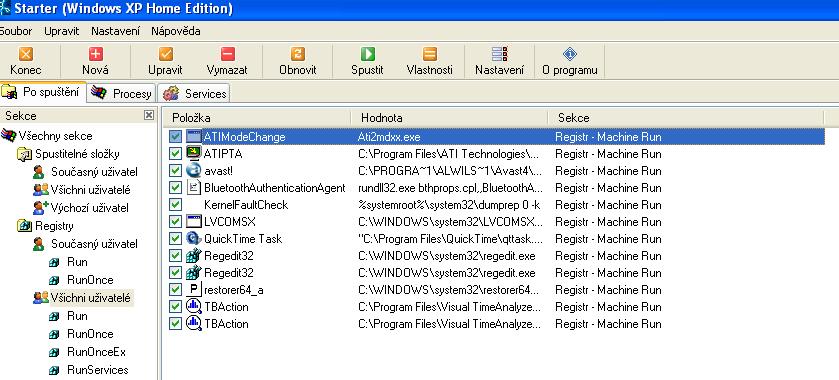This screenshot has height=380, width=839.
Task: Select the highlighted Všichni uživatelé Registry node
Action: click(90, 298)
